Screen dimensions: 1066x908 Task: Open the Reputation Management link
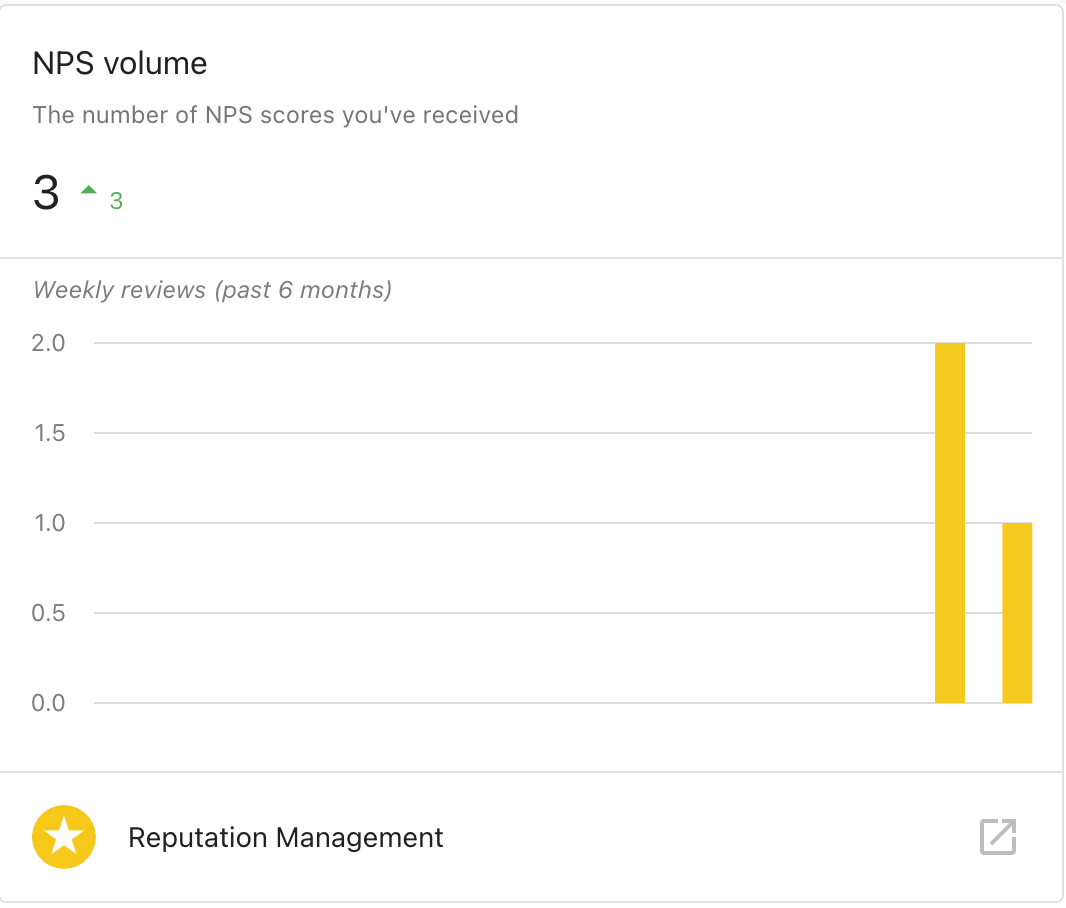click(x=286, y=837)
